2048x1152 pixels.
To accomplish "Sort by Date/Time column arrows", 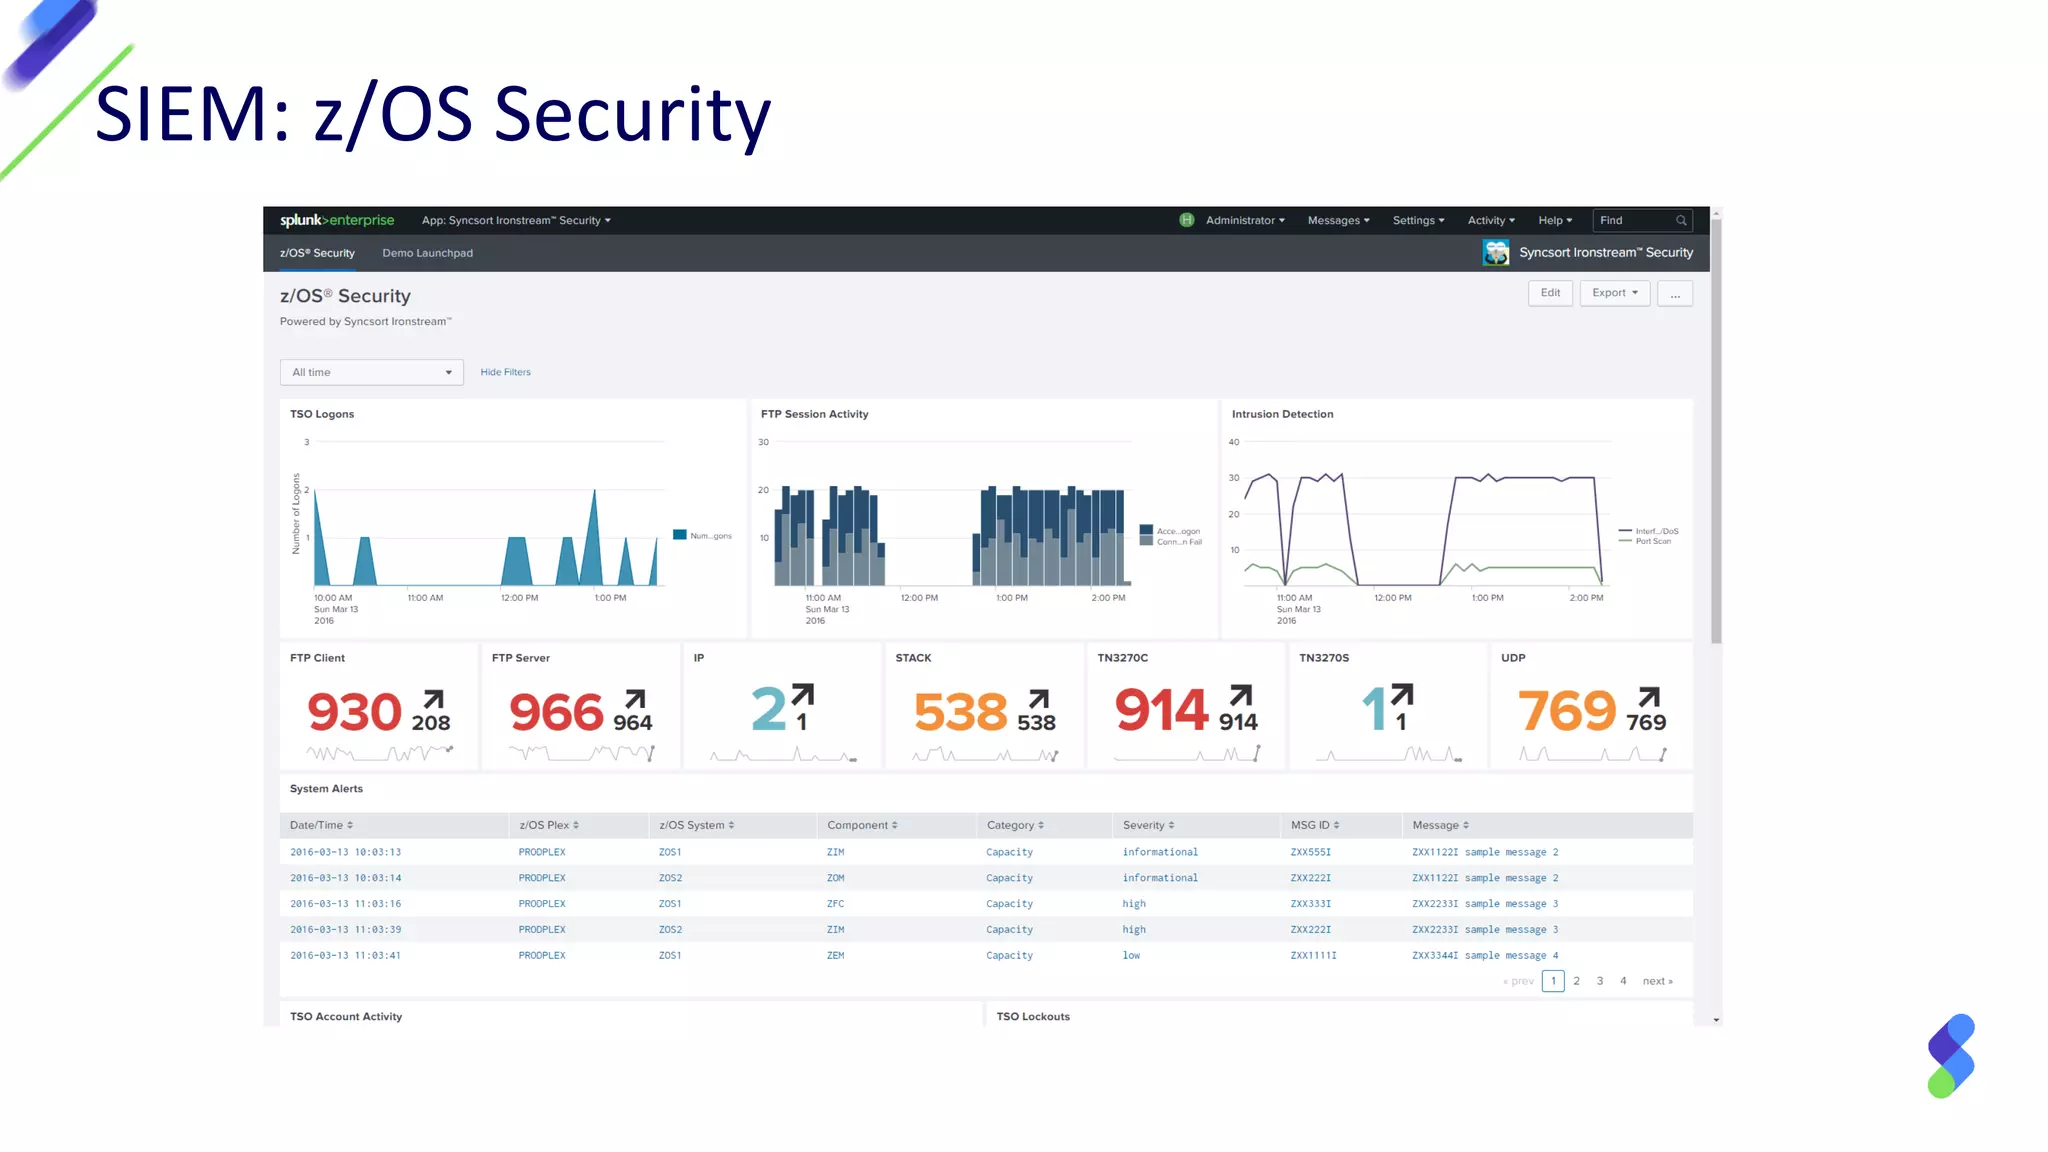I will click(350, 825).
